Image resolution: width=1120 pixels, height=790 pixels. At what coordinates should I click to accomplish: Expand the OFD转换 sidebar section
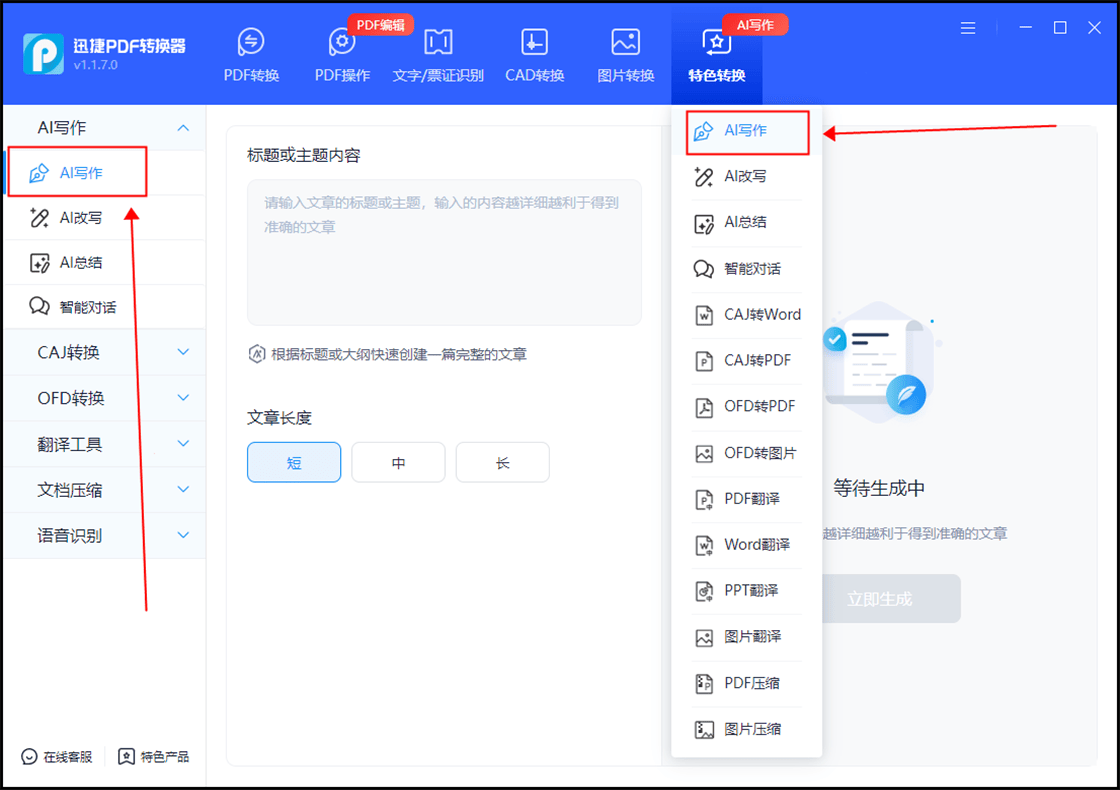click(104, 398)
